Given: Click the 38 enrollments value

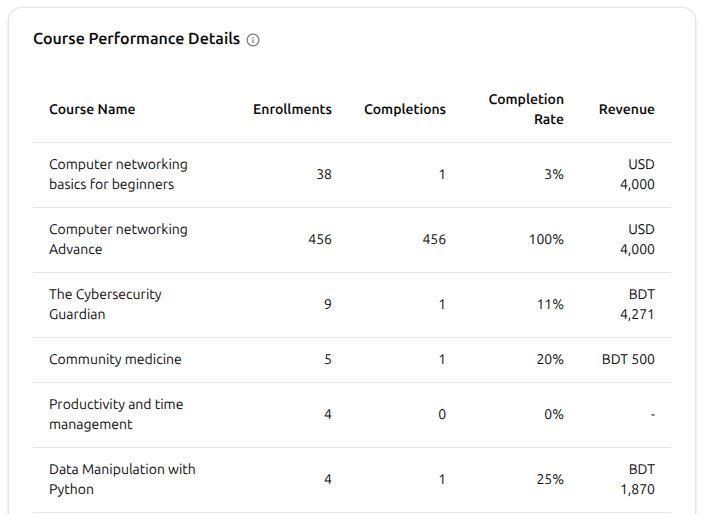Looking at the screenshot, I should click(x=324, y=174).
